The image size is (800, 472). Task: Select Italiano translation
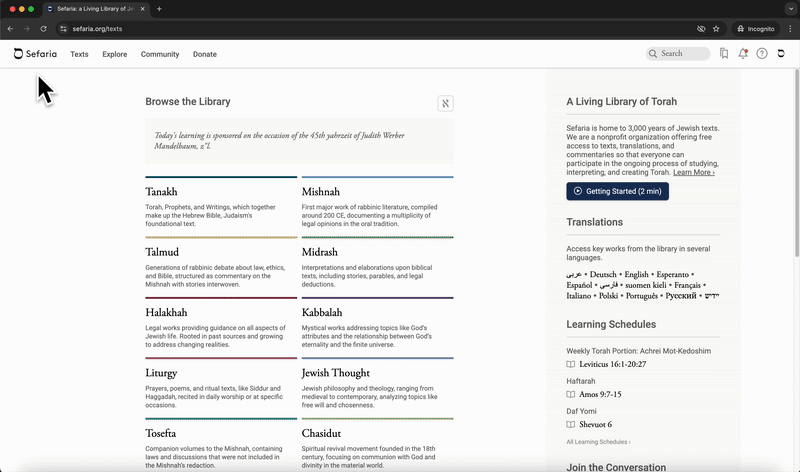pyautogui.click(x=579, y=296)
